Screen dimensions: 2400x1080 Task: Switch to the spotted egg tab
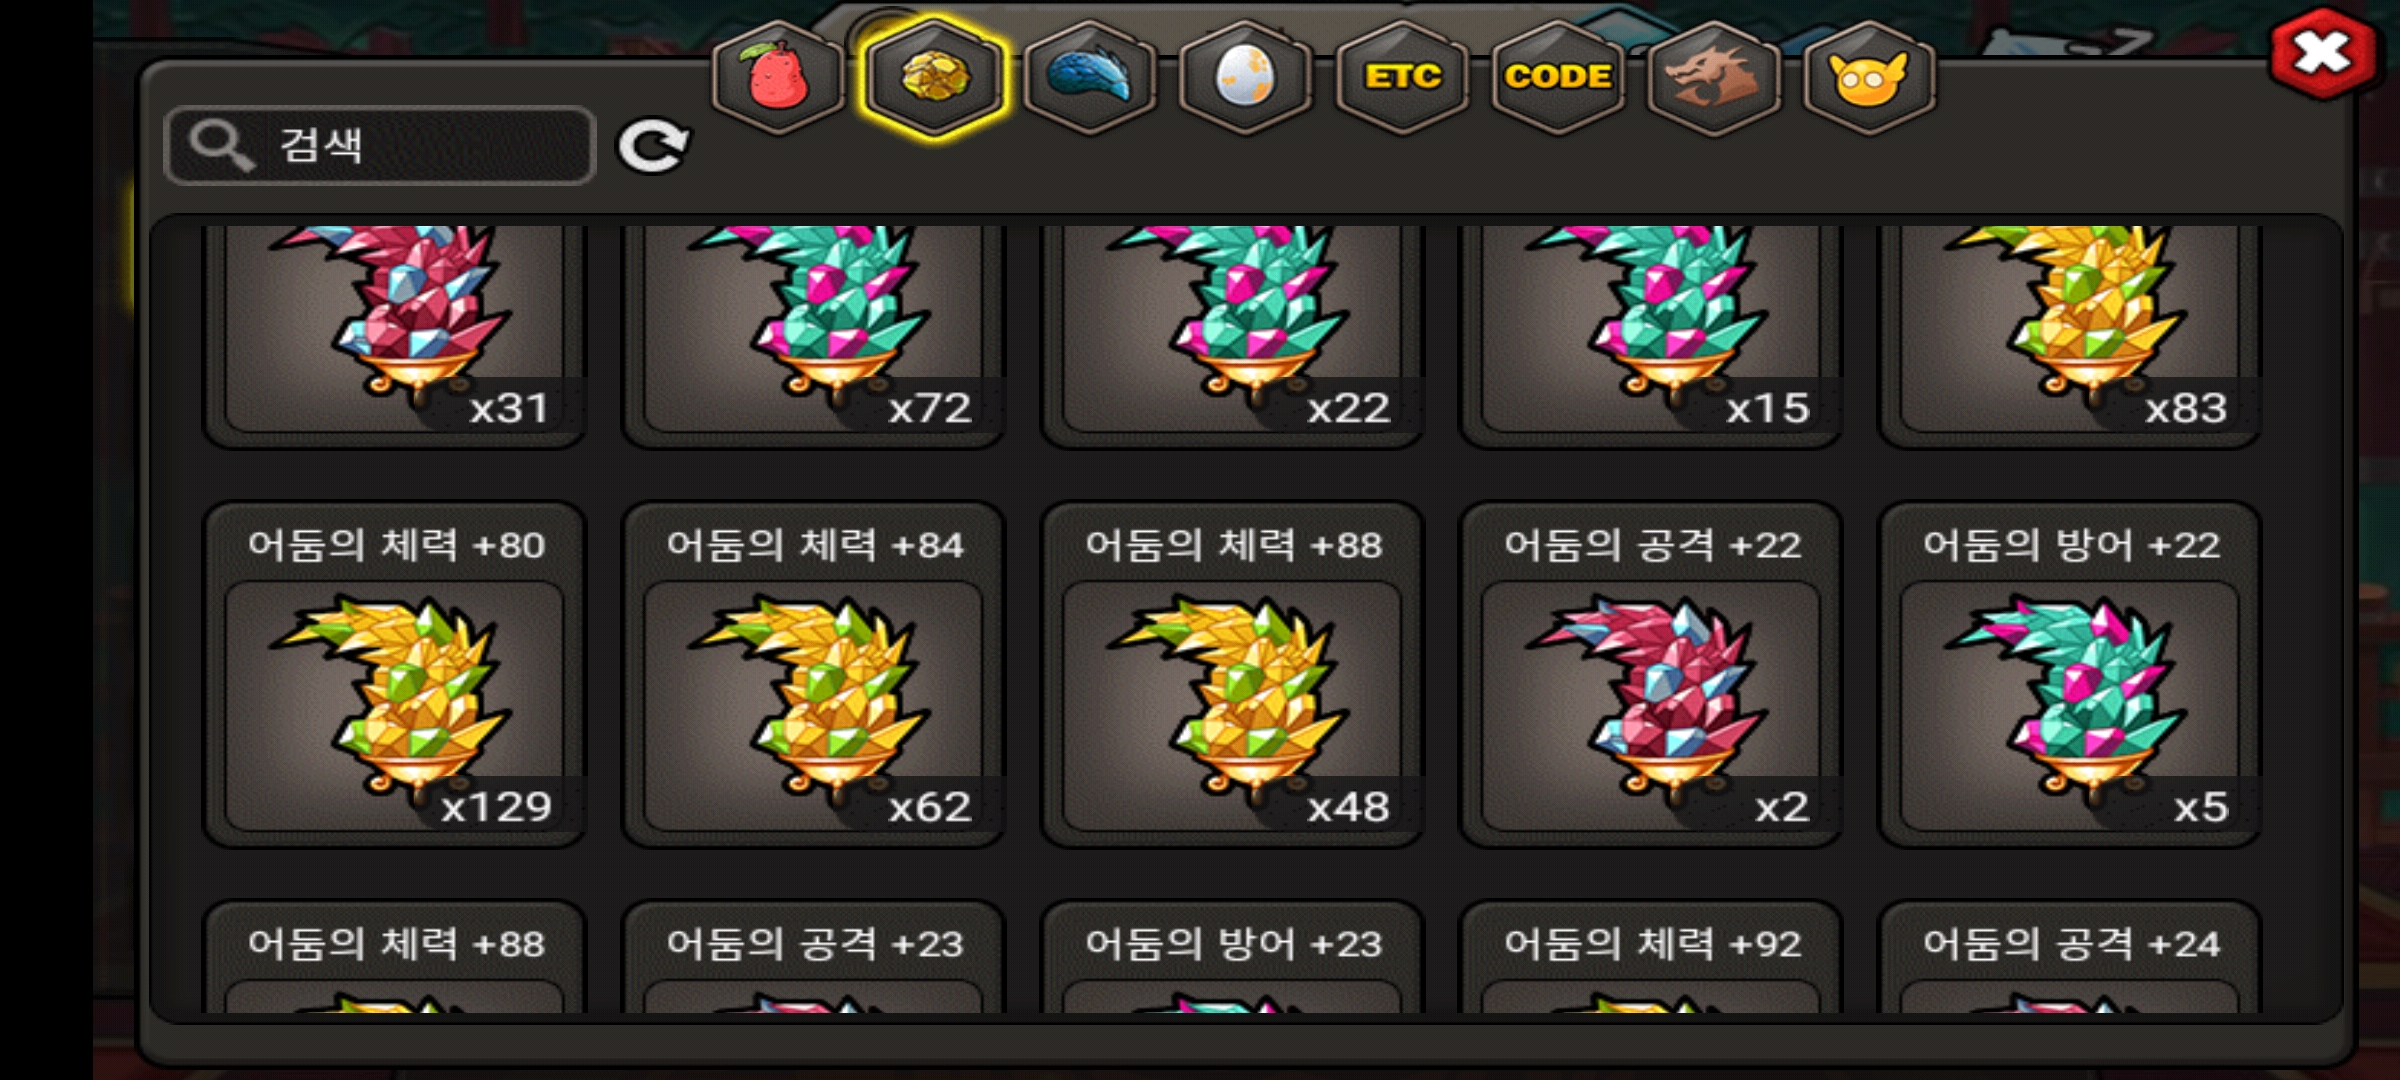pos(1245,78)
